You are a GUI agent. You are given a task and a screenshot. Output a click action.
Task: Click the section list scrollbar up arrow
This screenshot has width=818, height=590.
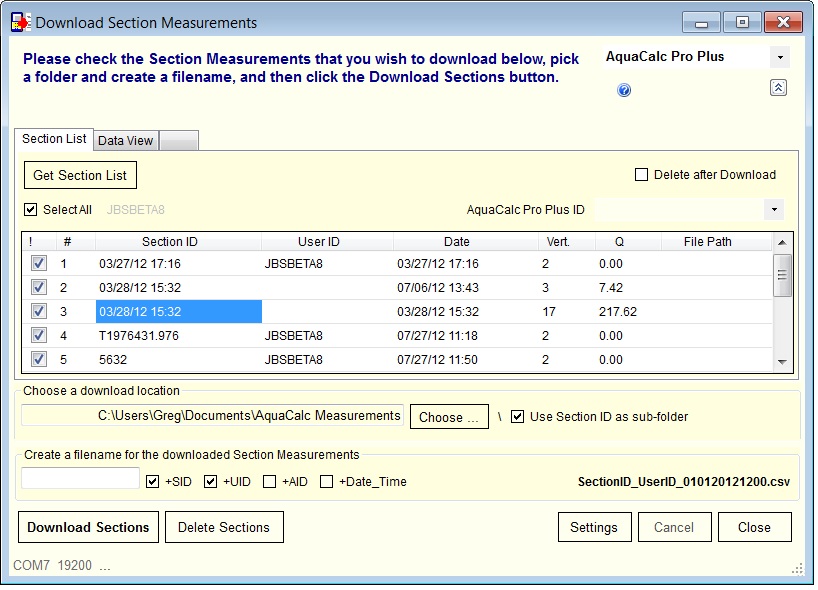click(782, 242)
